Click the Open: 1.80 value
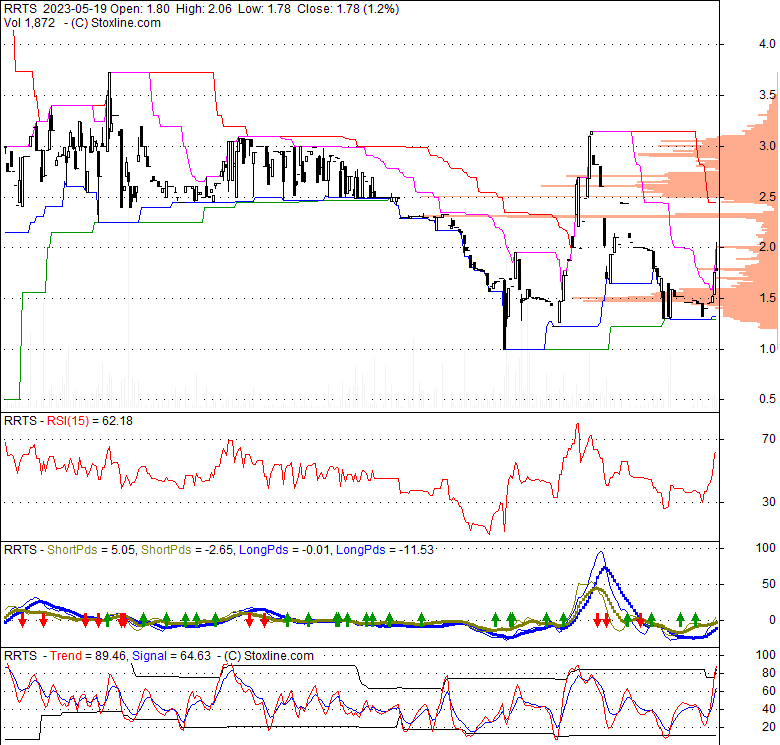Image resolution: width=780 pixels, height=745 pixels. (140, 9)
